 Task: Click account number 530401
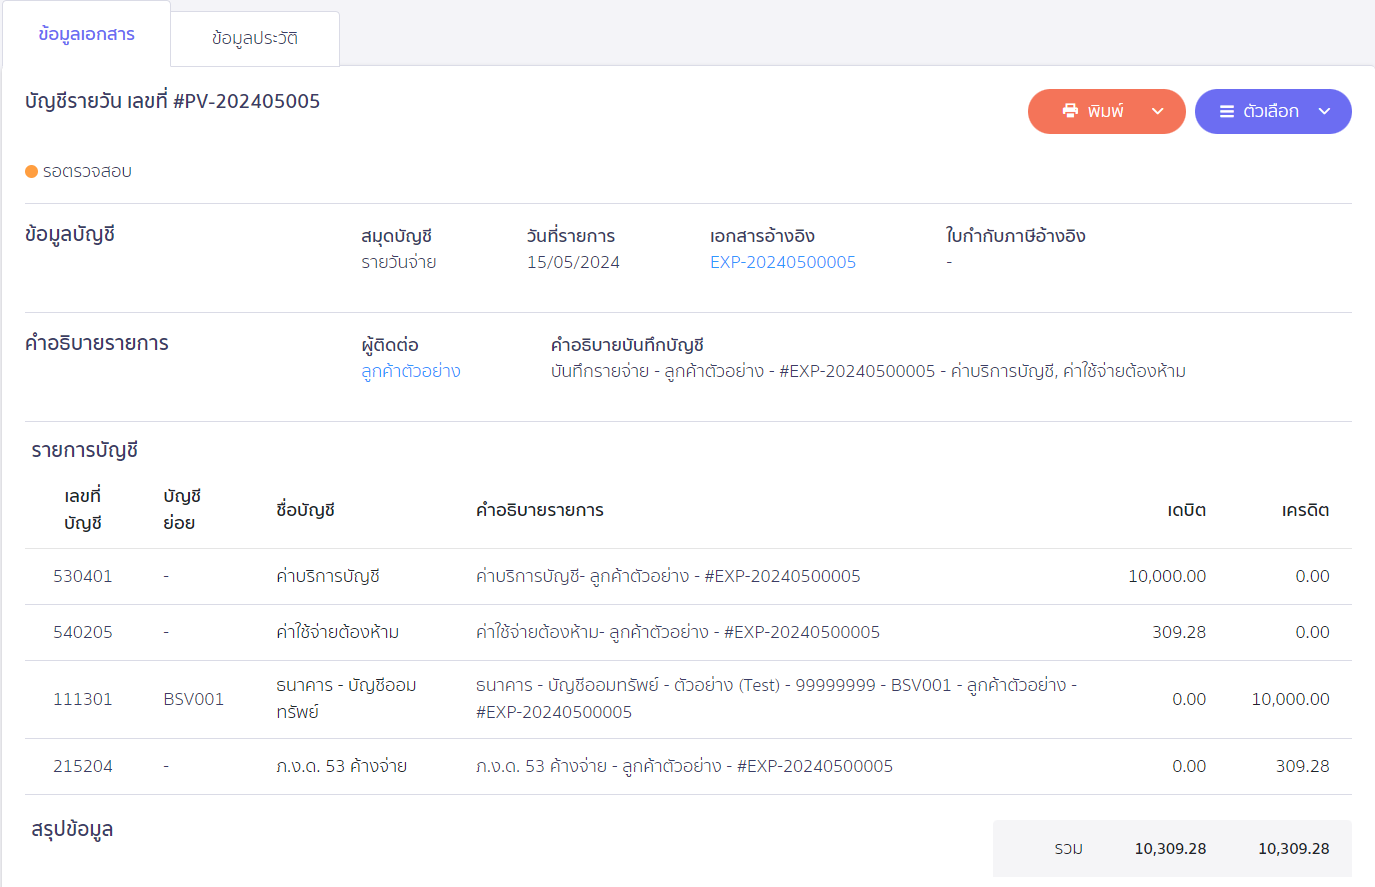83,576
